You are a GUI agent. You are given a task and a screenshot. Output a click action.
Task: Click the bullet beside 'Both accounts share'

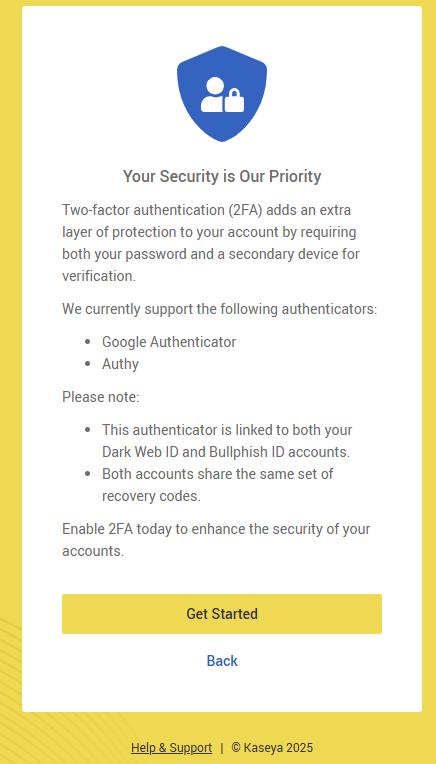[x=88, y=474]
